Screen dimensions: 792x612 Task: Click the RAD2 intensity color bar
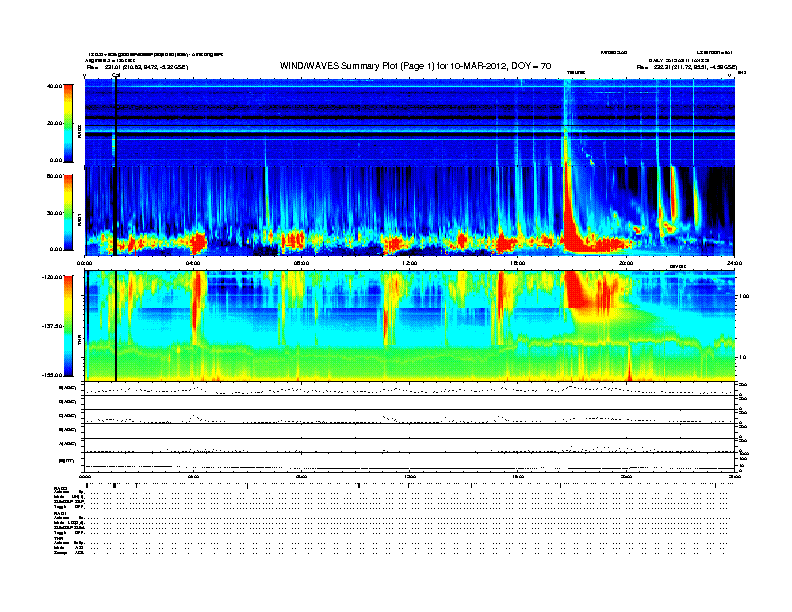tap(68, 123)
